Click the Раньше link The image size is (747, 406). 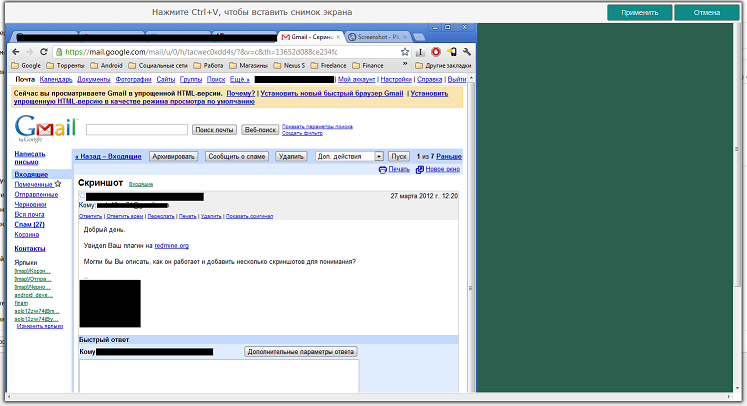[x=449, y=156]
